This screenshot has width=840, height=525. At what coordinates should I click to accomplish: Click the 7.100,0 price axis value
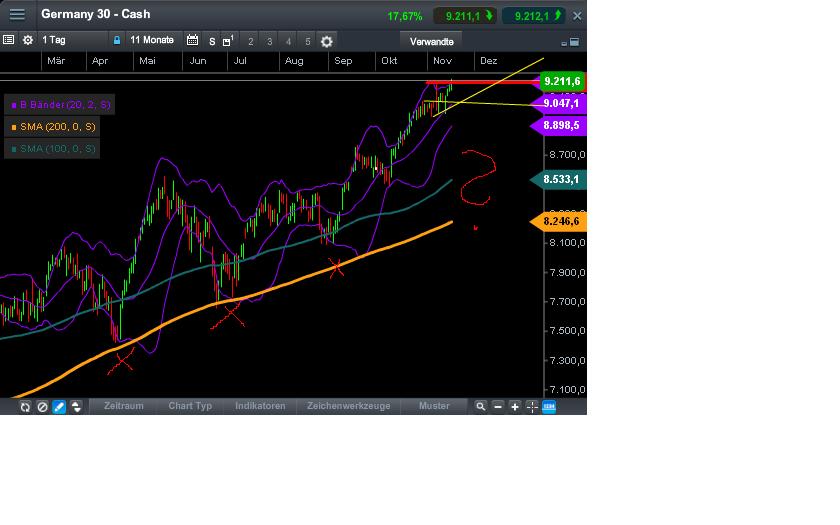(x=567, y=389)
